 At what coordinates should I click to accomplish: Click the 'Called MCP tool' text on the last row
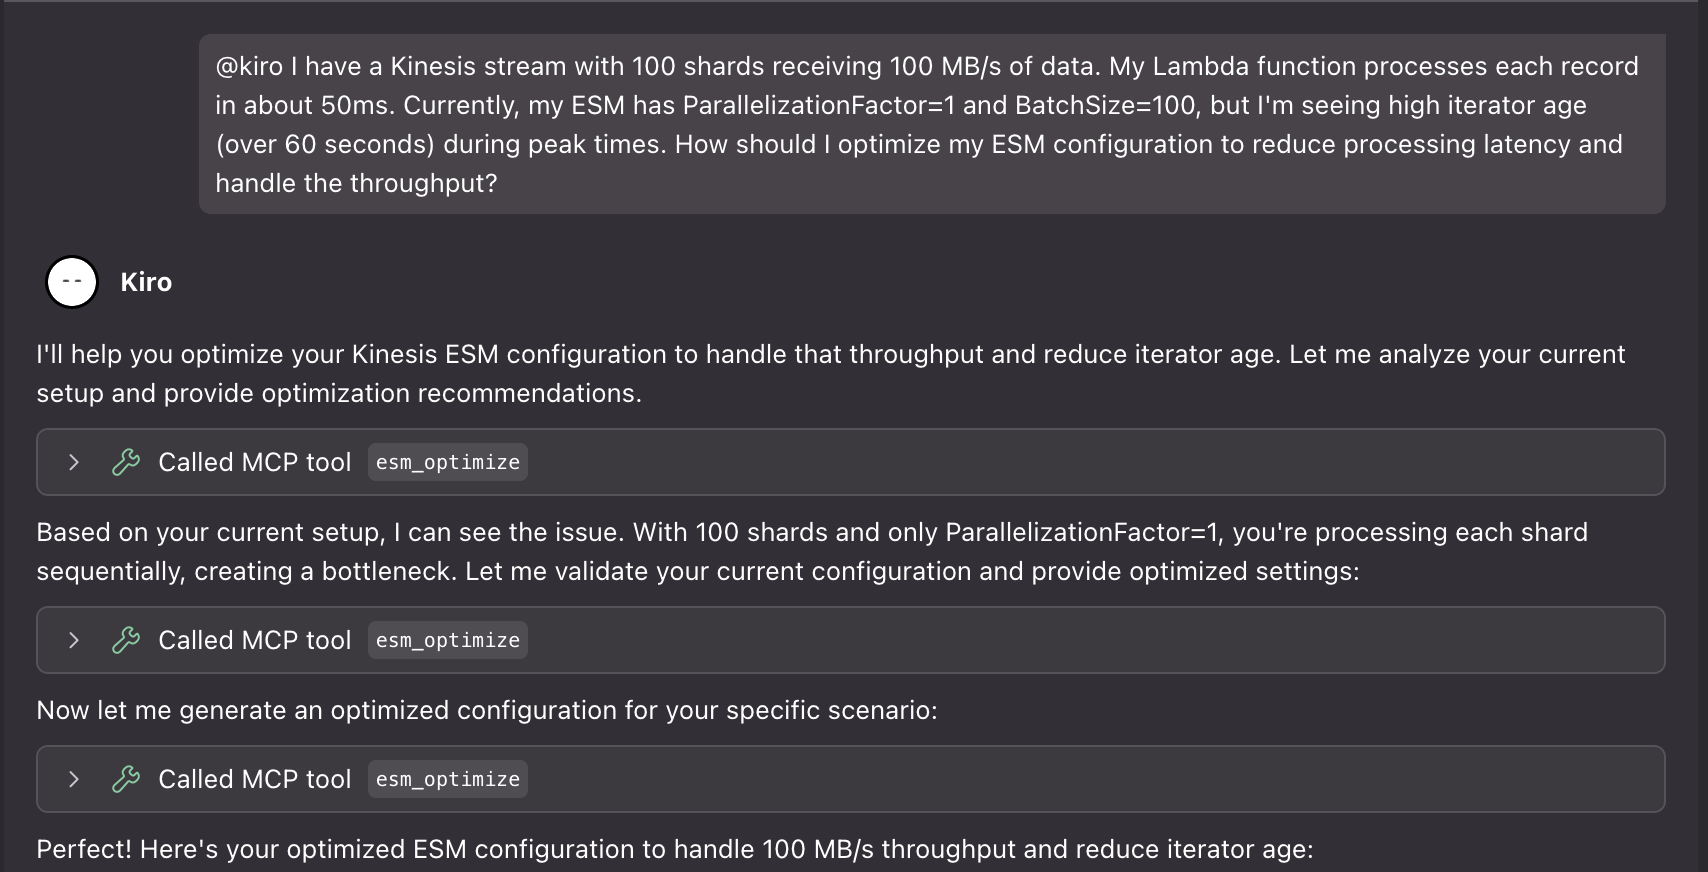point(253,779)
